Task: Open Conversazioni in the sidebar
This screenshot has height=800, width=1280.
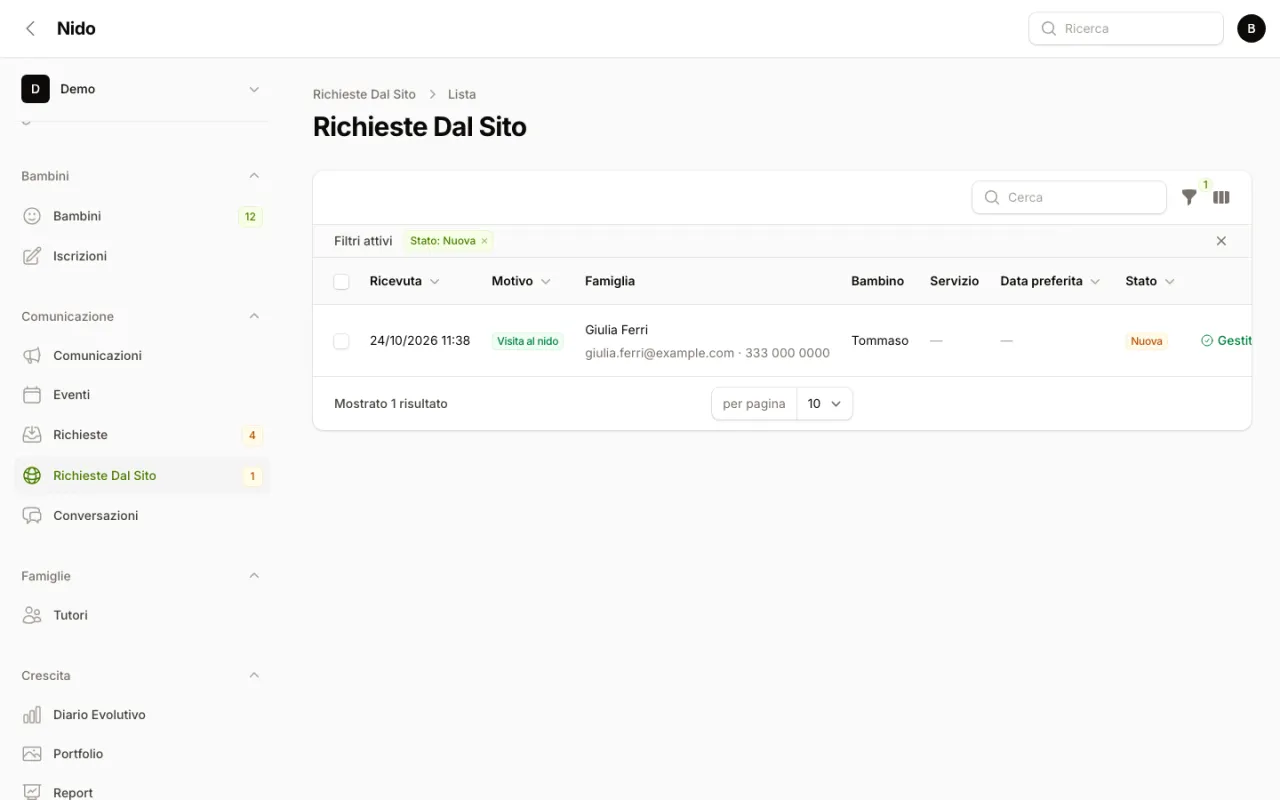Action: [142, 516]
